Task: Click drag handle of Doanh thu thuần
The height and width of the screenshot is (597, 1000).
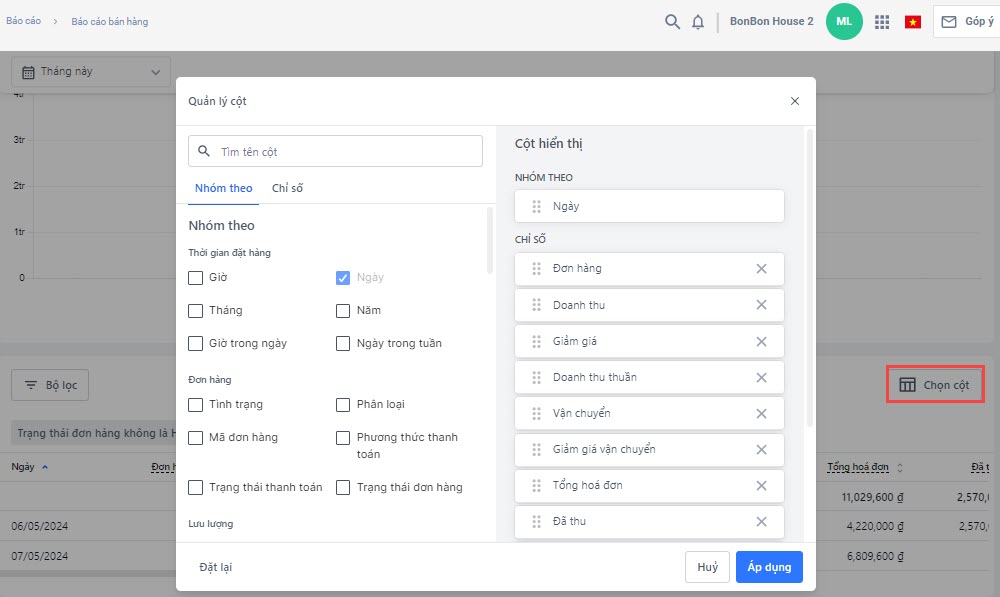Action: [537, 377]
